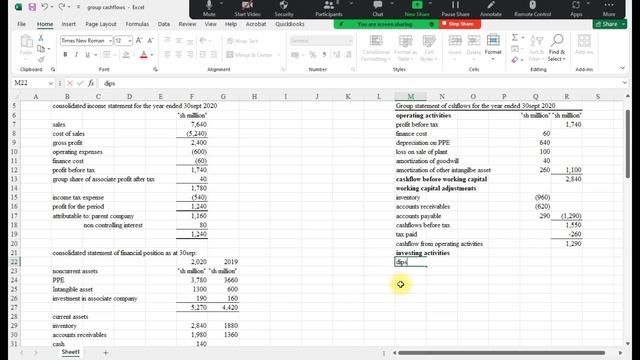Toggle Italic formatting

76,55
